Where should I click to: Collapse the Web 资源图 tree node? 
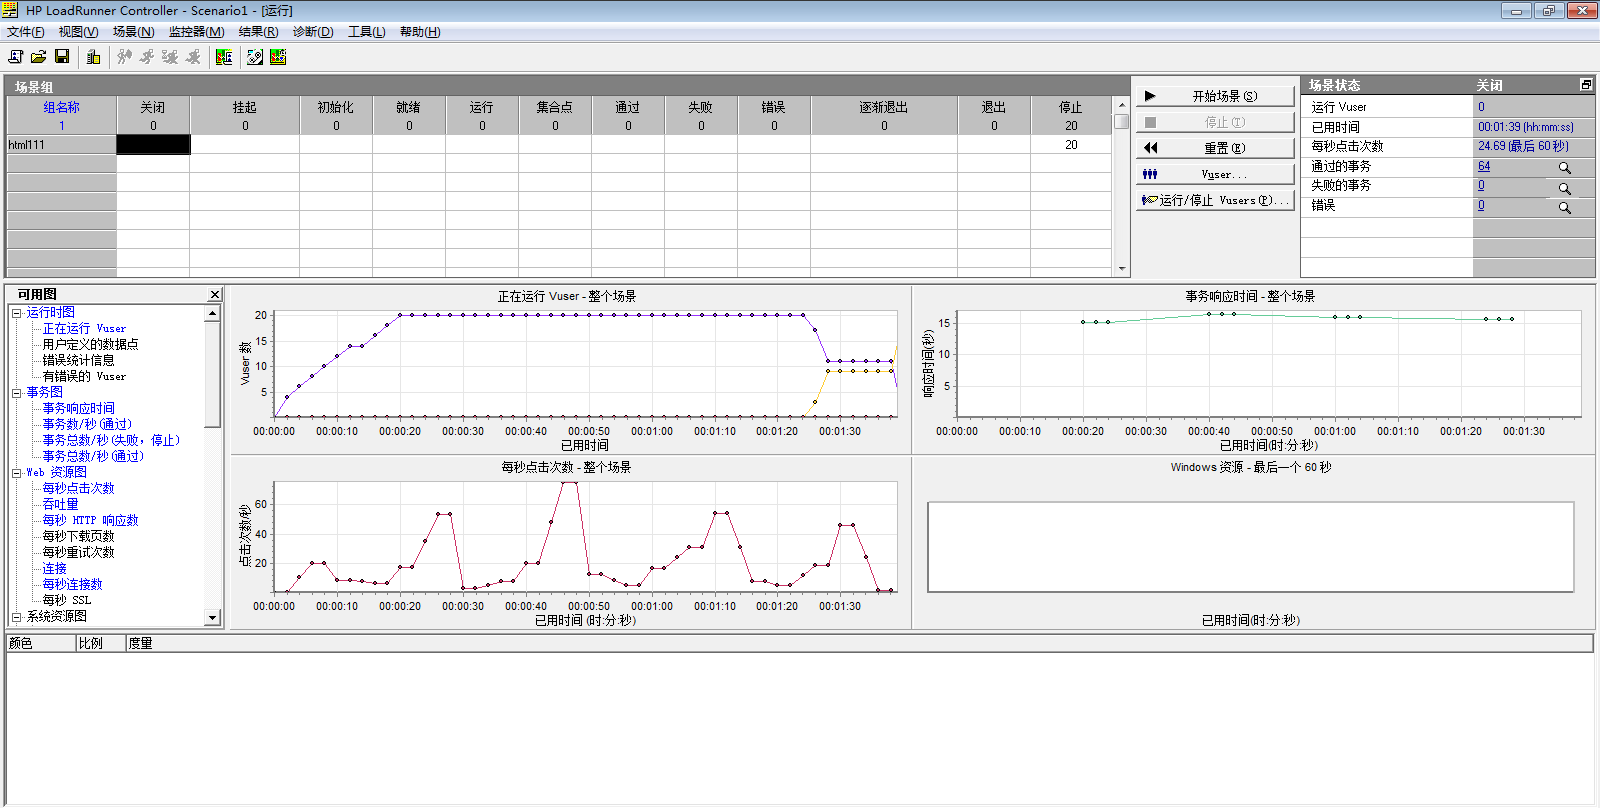[x=16, y=473]
